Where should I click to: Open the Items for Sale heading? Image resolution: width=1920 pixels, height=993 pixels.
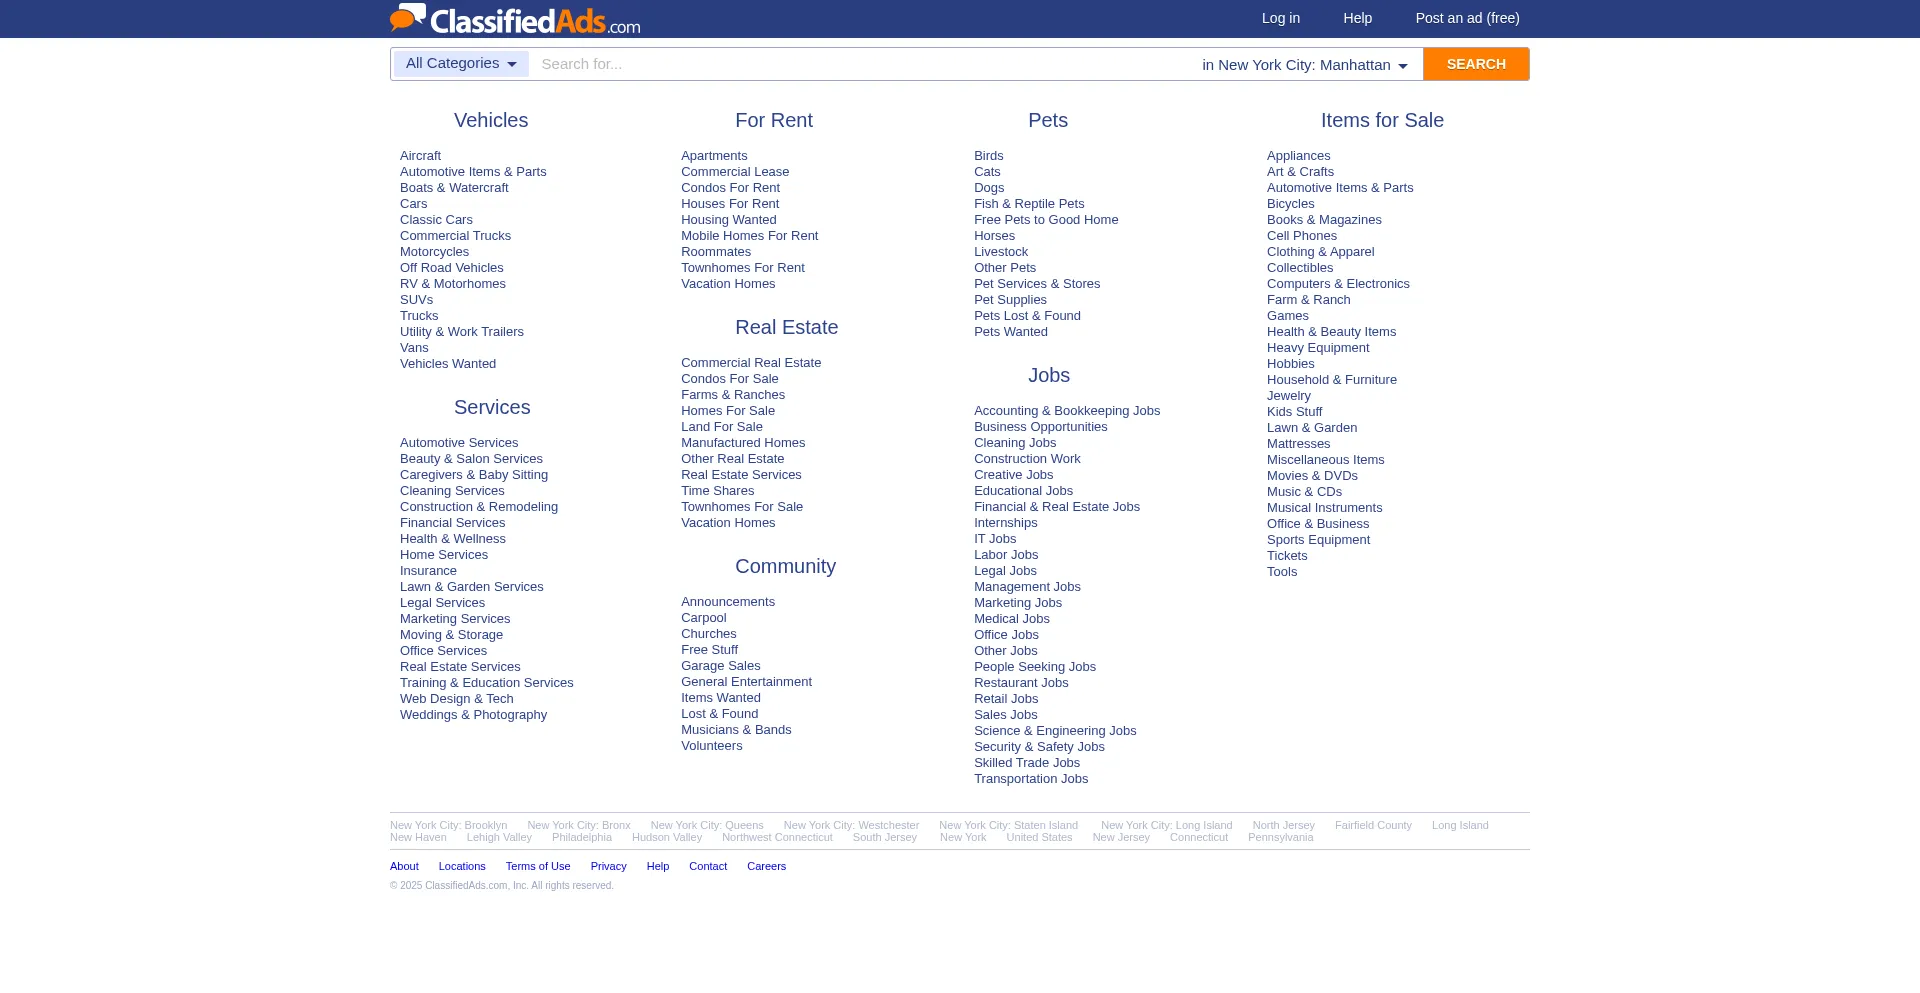click(1382, 120)
